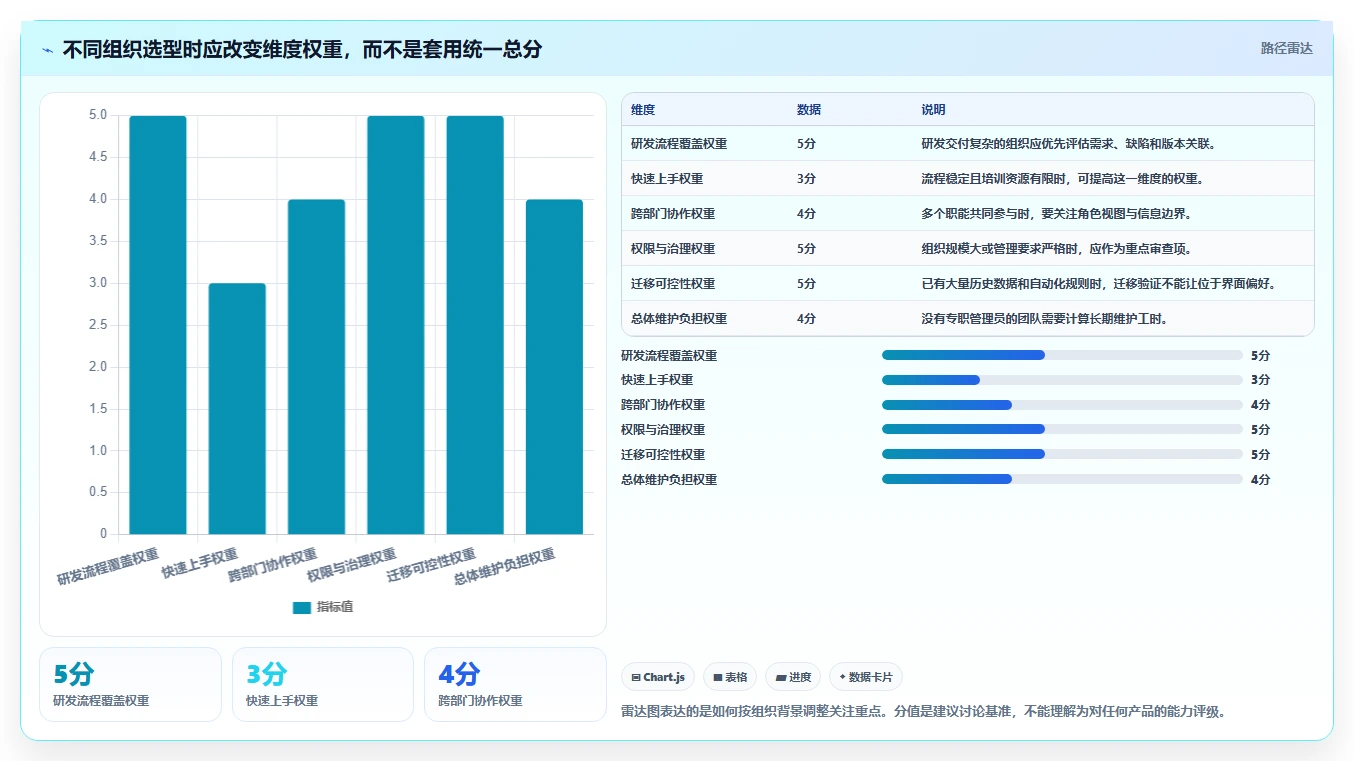Click the 3分 value in the table's 快速上手权重 row
Image resolution: width=1354 pixels, height=761 pixels.
806,179
